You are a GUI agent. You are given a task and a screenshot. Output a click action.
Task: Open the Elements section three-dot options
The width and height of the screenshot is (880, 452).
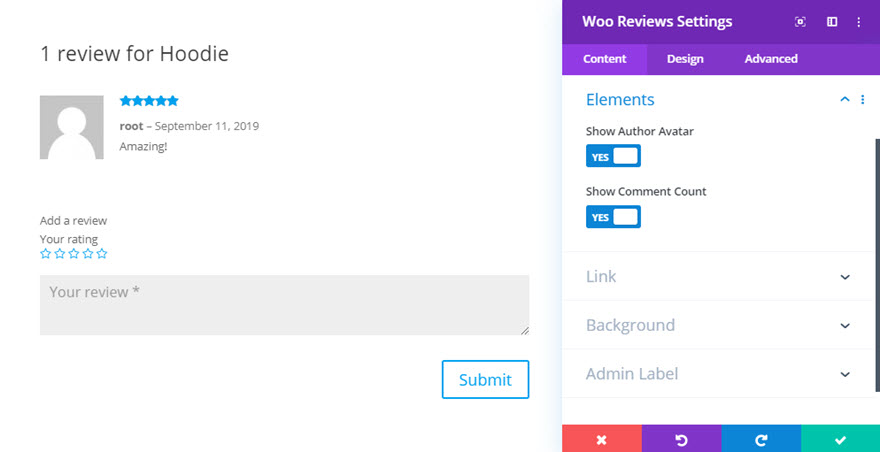point(863,99)
